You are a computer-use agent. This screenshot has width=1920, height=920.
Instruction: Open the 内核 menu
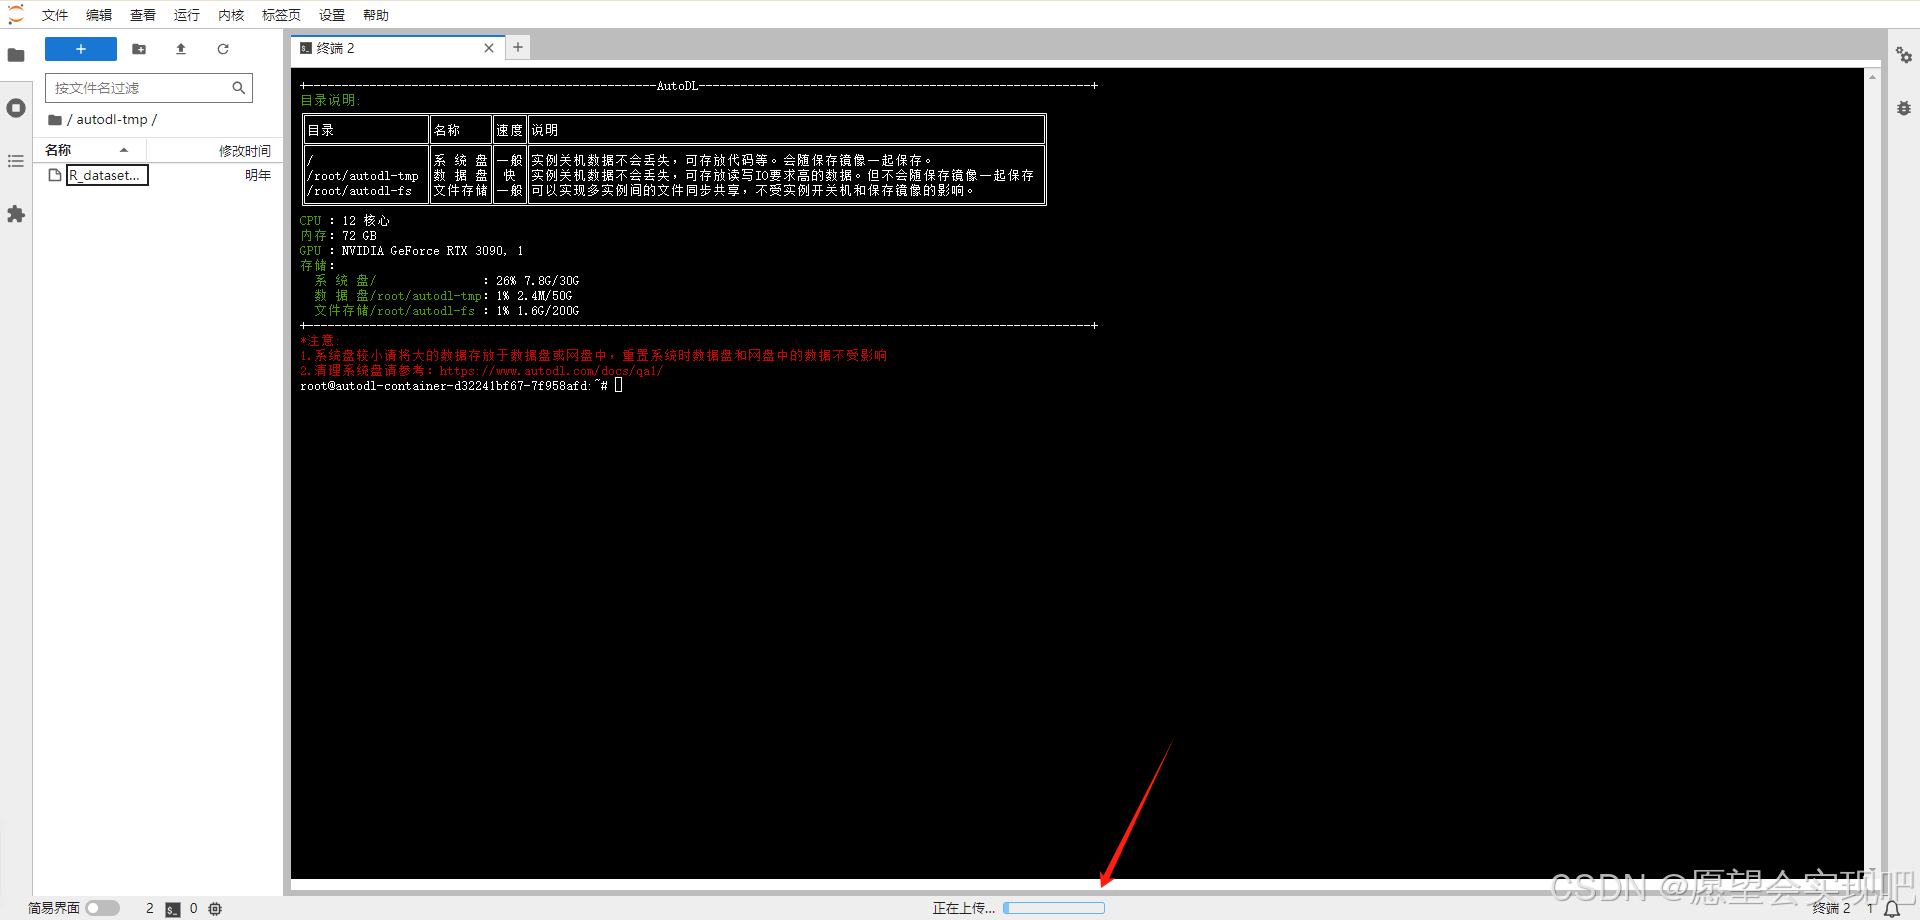tap(231, 15)
